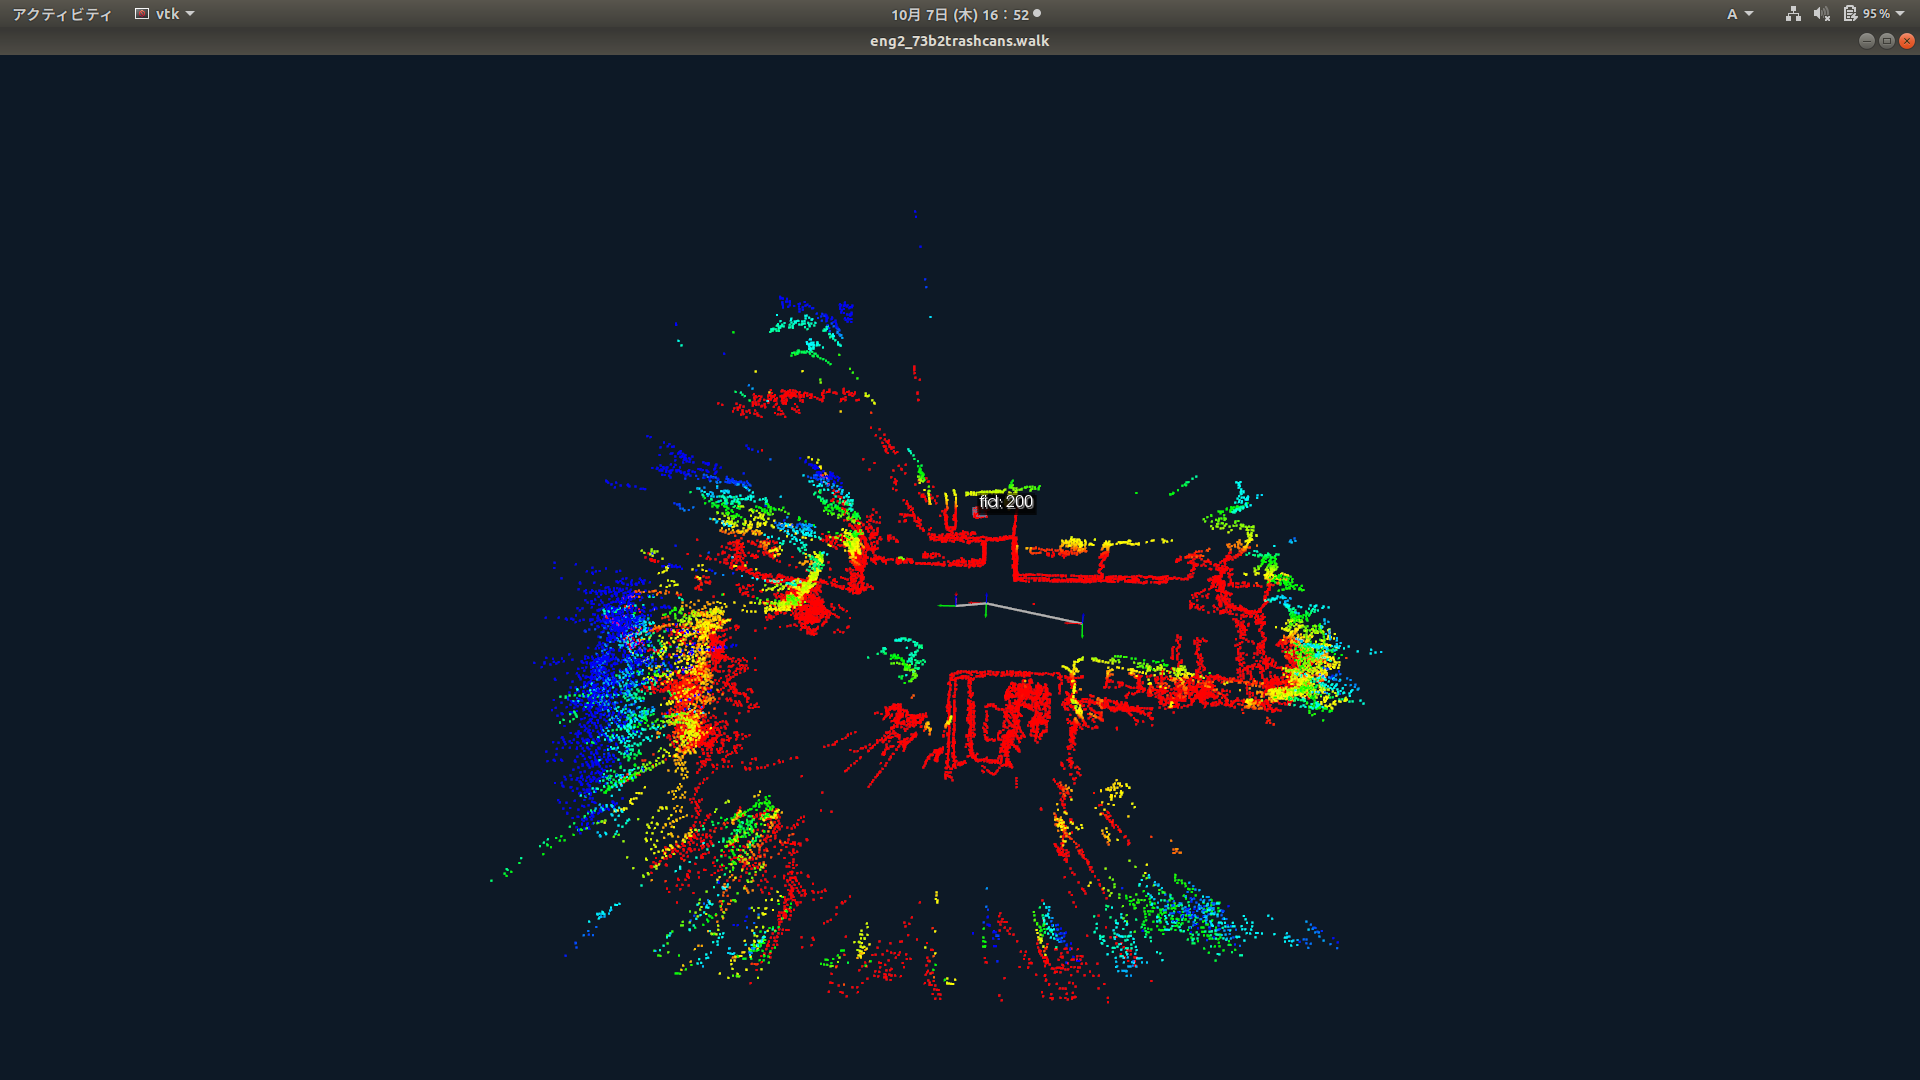Click the wired network status icon
This screenshot has height=1080, width=1920.
click(x=1793, y=14)
